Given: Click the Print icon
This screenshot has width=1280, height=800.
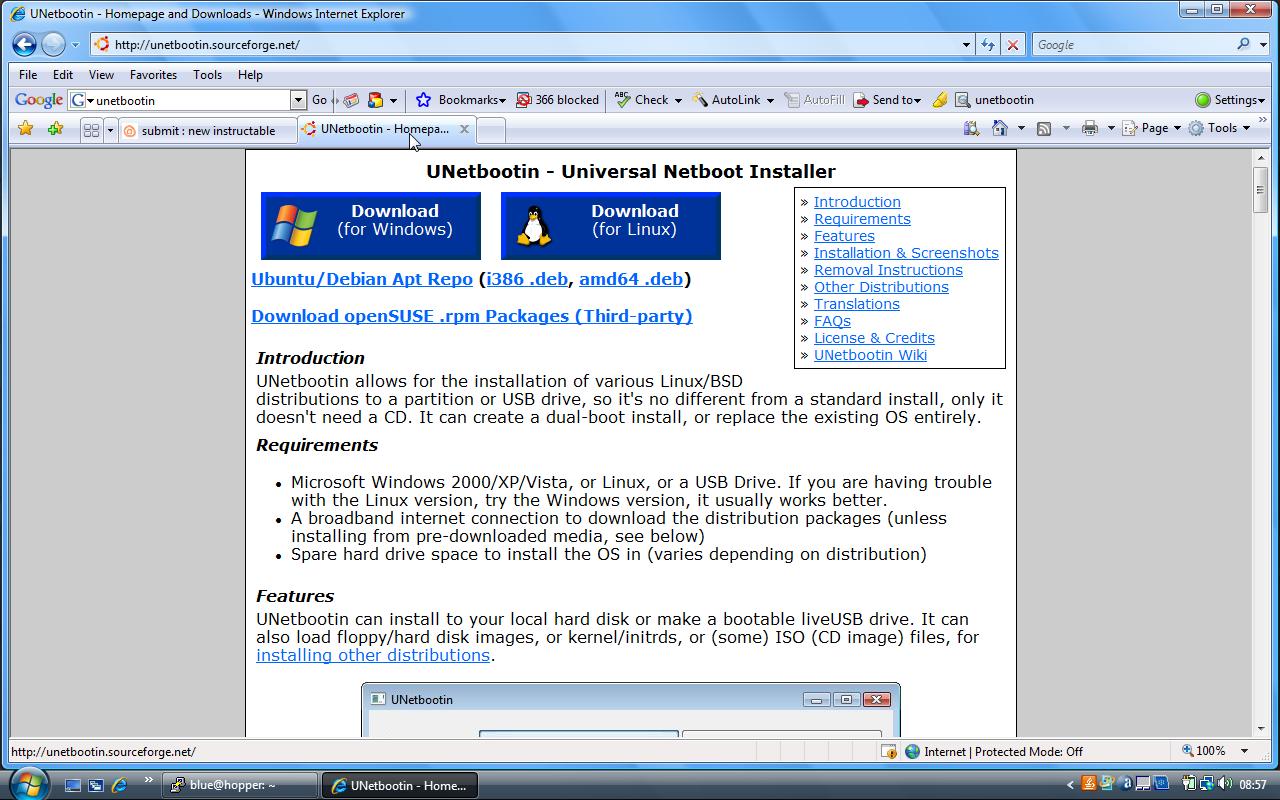Looking at the screenshot, I should pos(1090,128).
